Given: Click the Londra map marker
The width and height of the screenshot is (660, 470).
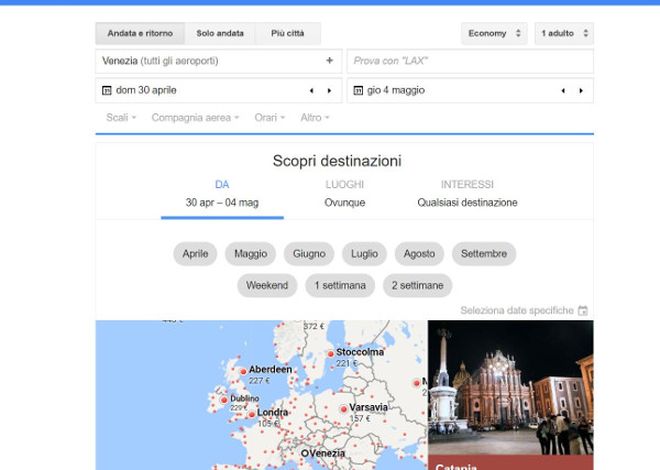Looking at the screenshot, I should point(252,414).
